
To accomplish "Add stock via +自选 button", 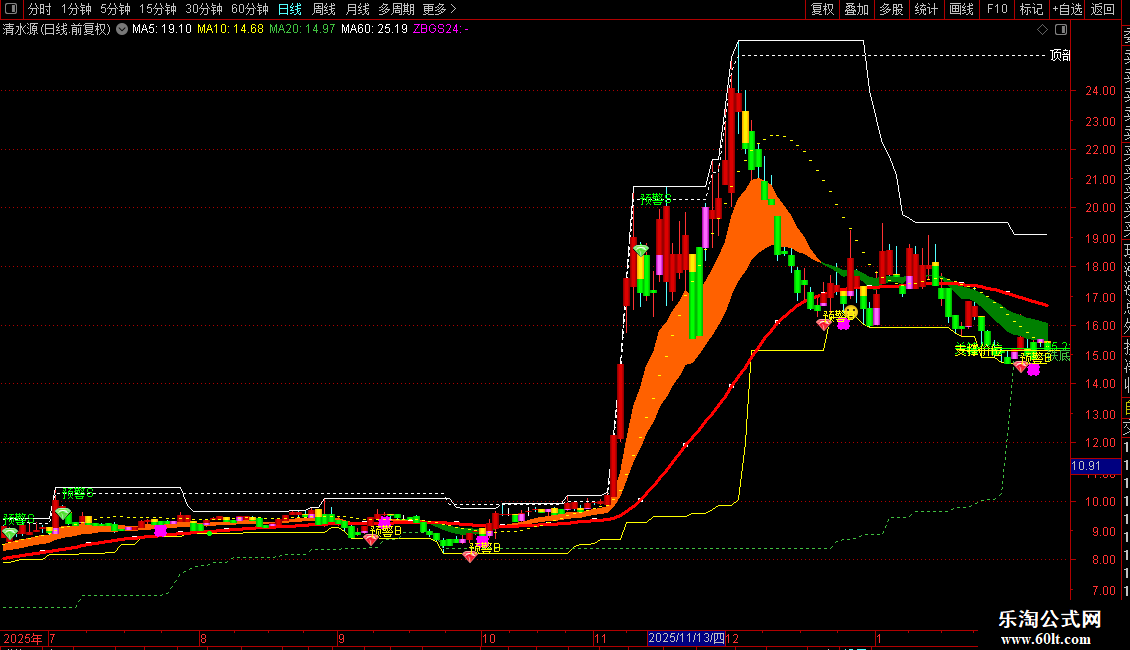I will [1067, 9].
